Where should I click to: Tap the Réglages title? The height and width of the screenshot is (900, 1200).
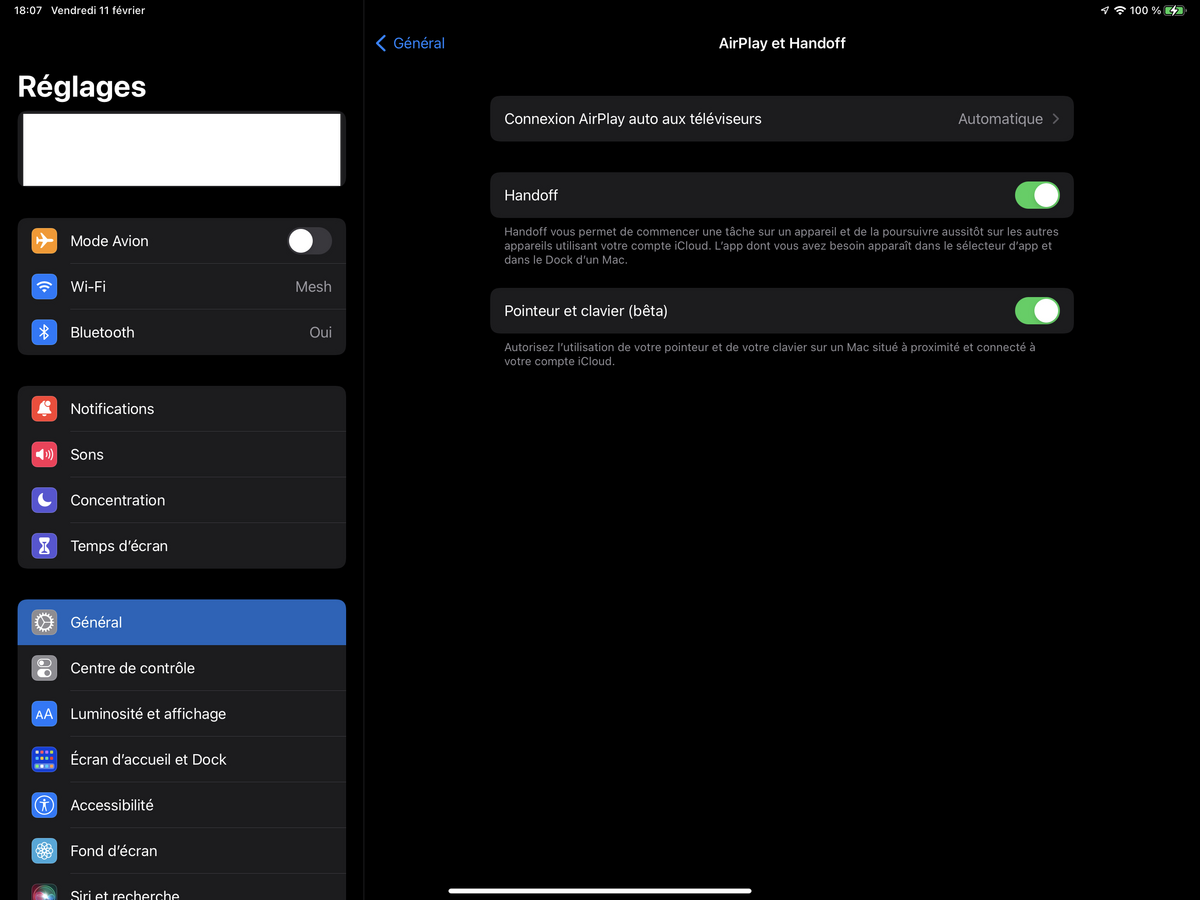tap(82, 87)
